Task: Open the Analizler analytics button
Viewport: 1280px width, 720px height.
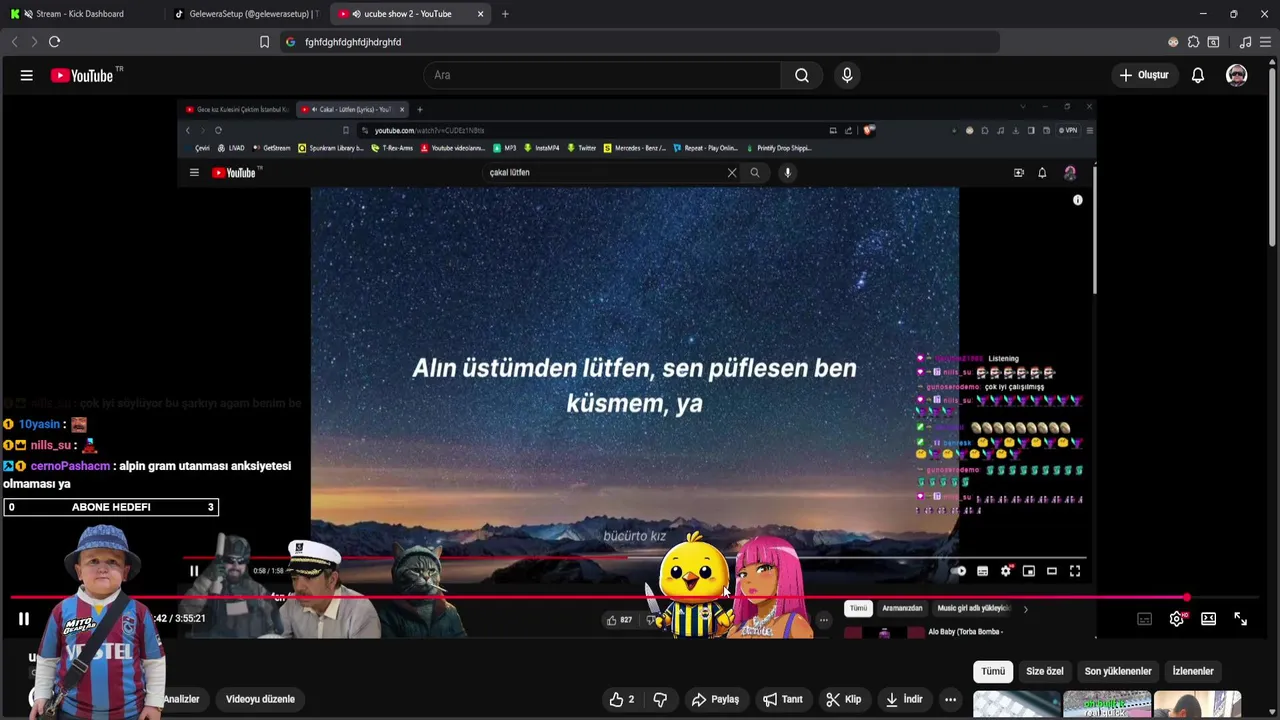Action: 181,699
